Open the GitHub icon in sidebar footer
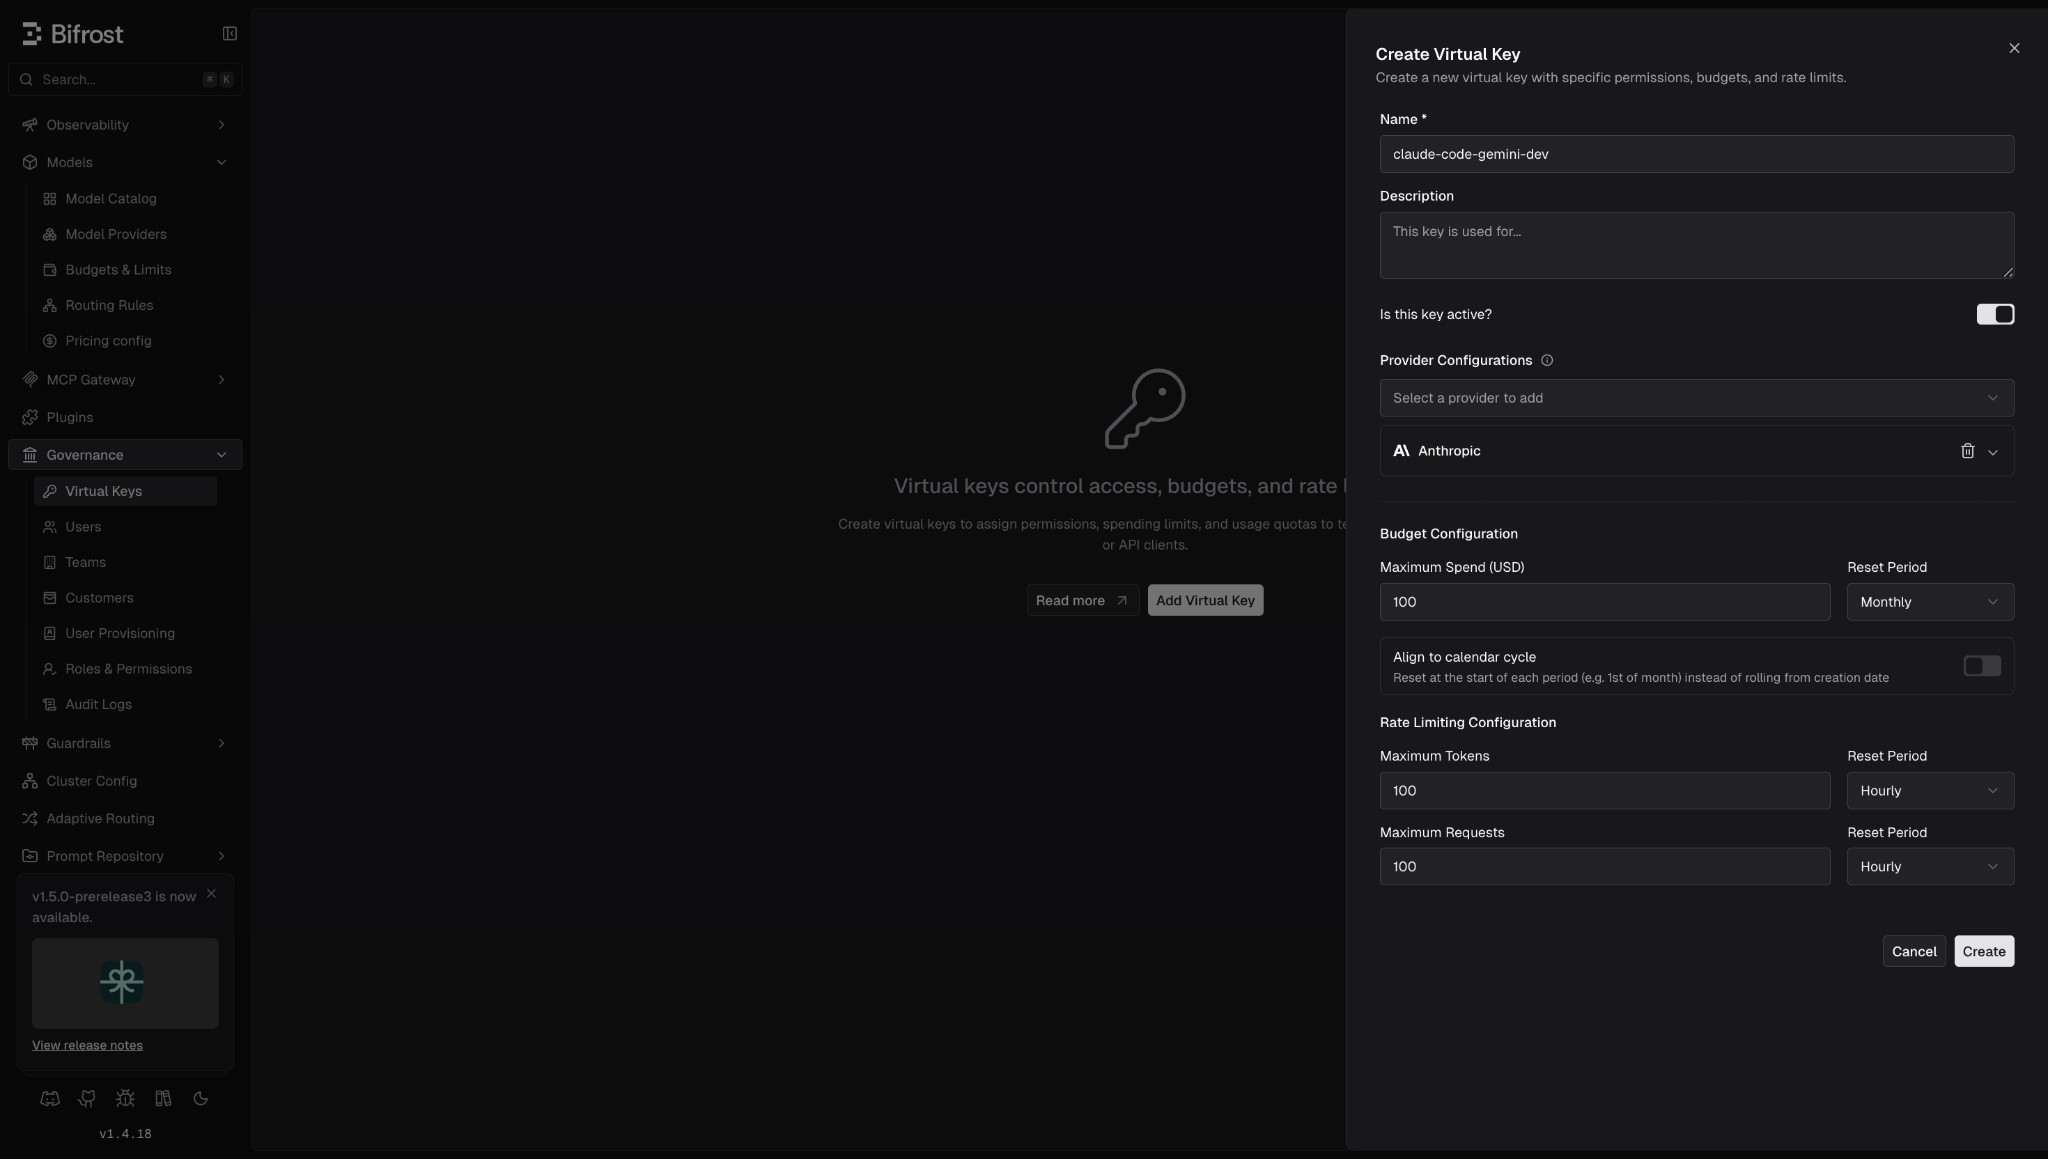 [87, 1098]
